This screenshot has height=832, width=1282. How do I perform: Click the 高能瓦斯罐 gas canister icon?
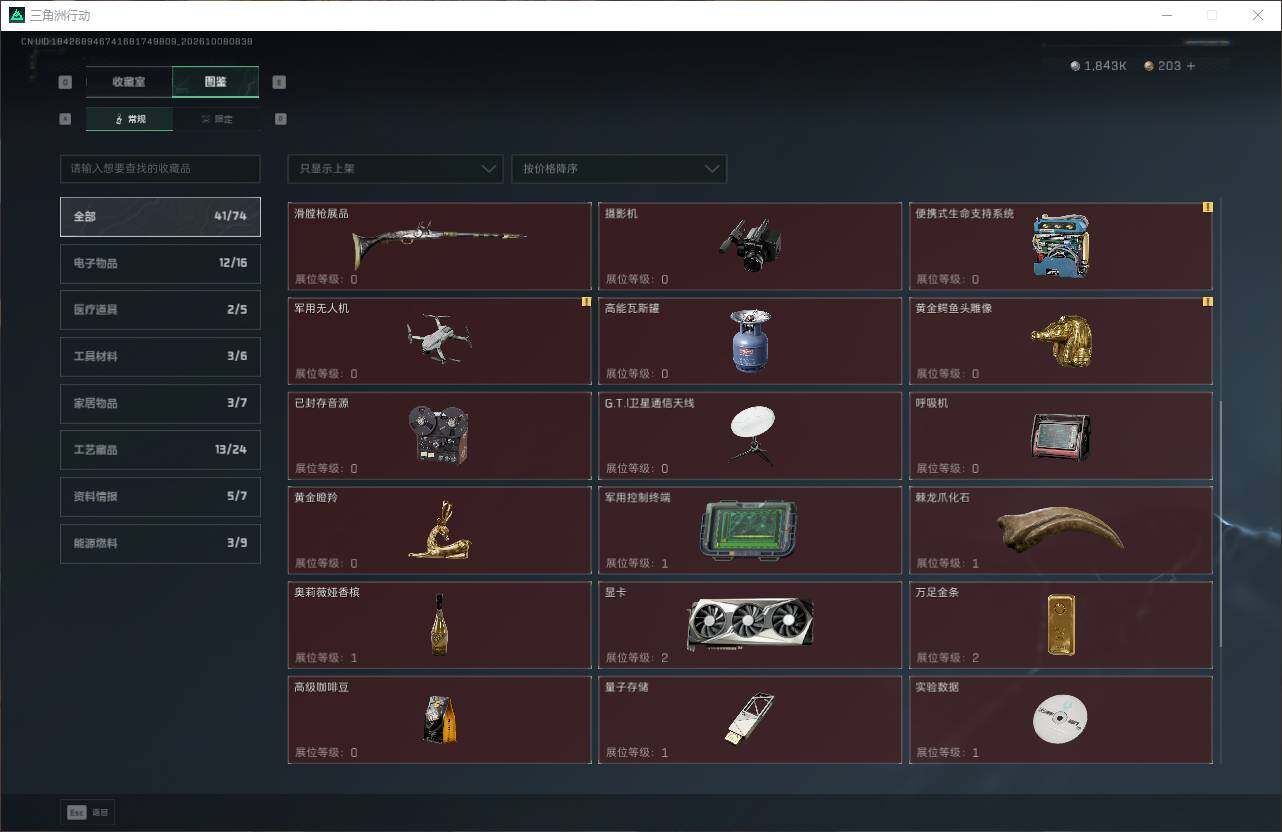[x=750, y=340]
